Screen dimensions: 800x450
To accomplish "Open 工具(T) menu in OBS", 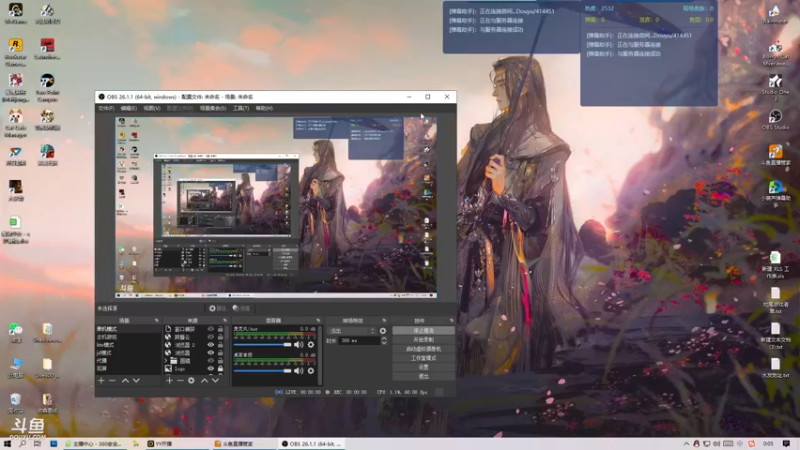I will click(241, 108).
